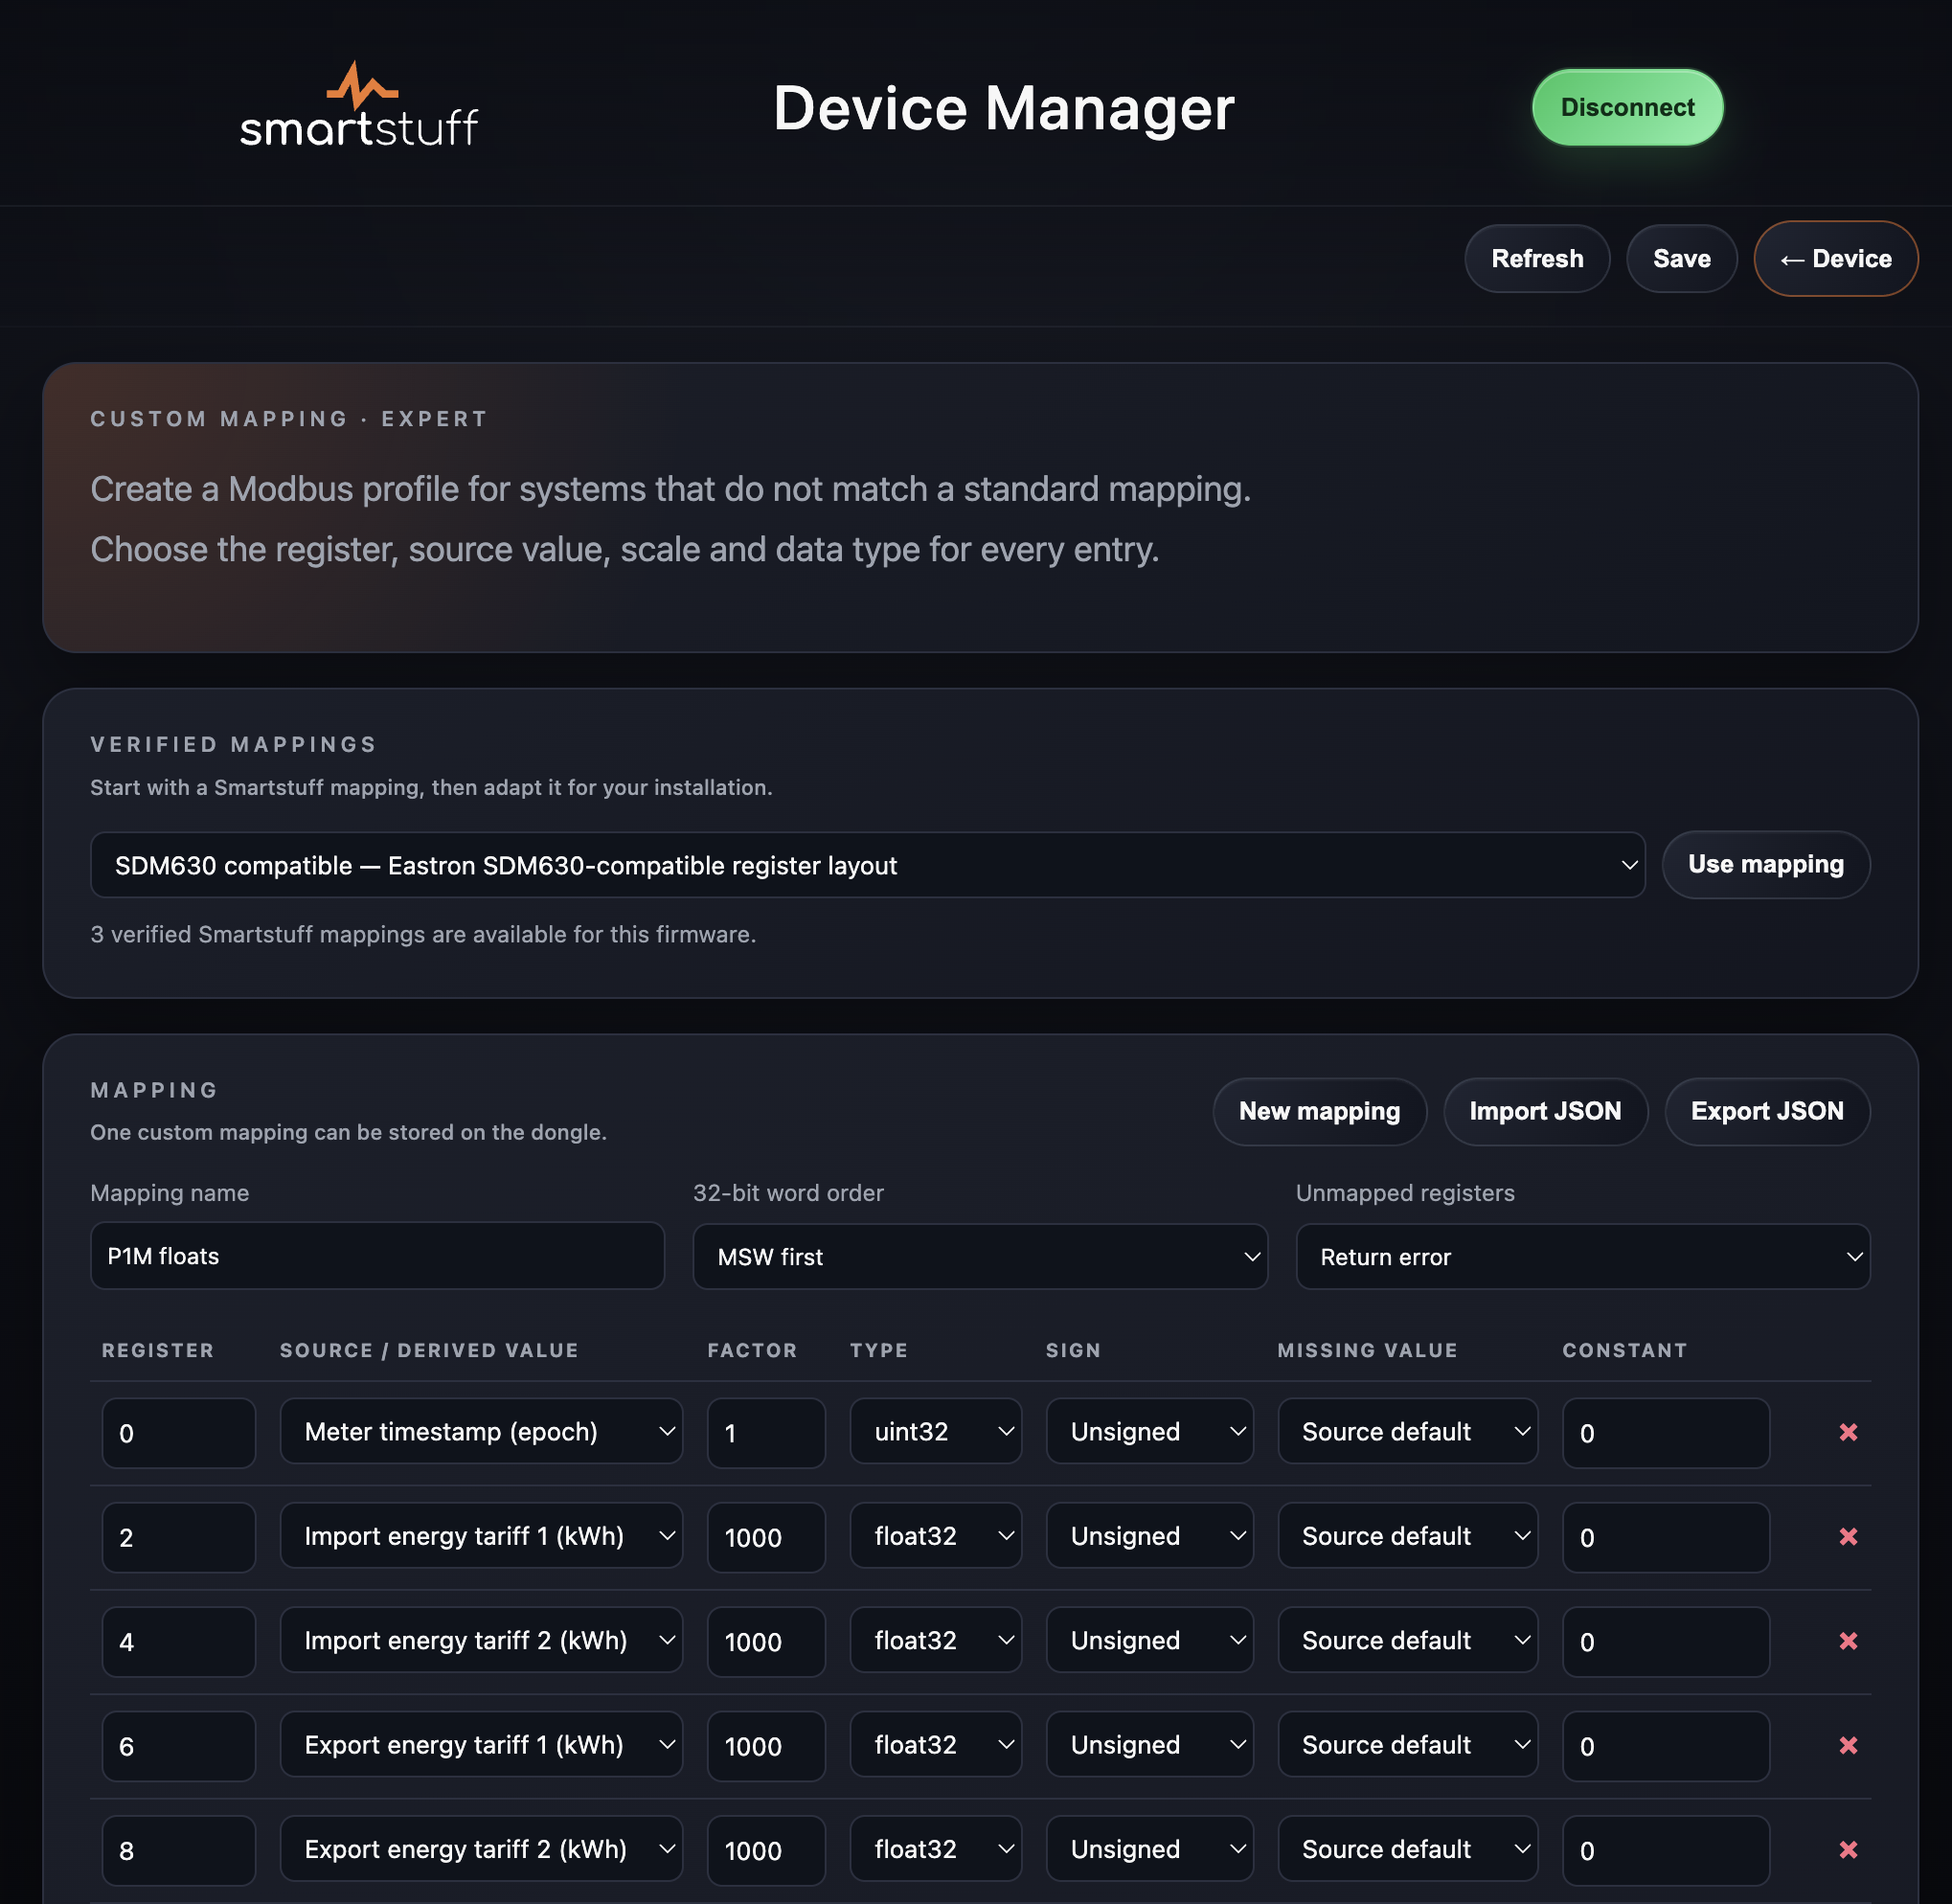The height and width of the screenshot is (1904, 1952).
Task: Open the Sign dropdown for register 0
Action: [1149, 1432]
